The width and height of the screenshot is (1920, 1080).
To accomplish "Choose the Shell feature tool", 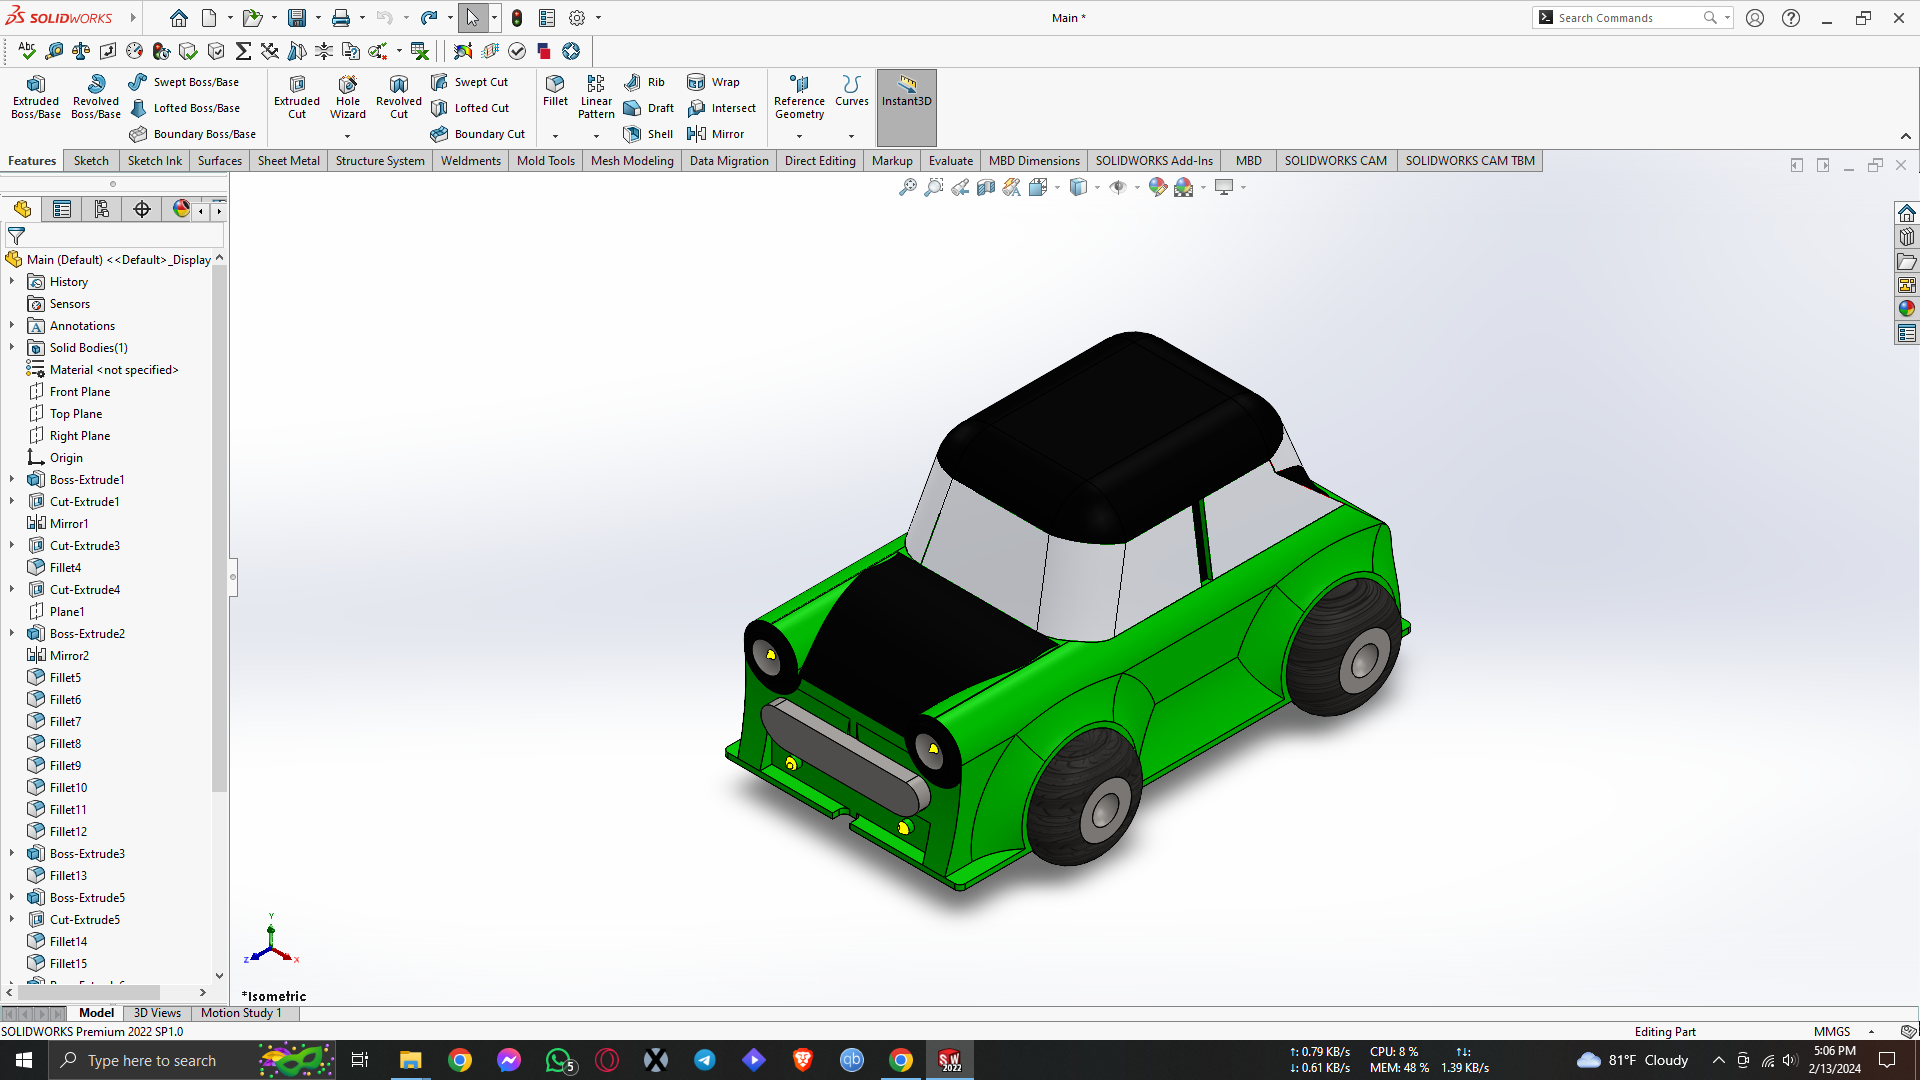I will [x=648, y=134].
